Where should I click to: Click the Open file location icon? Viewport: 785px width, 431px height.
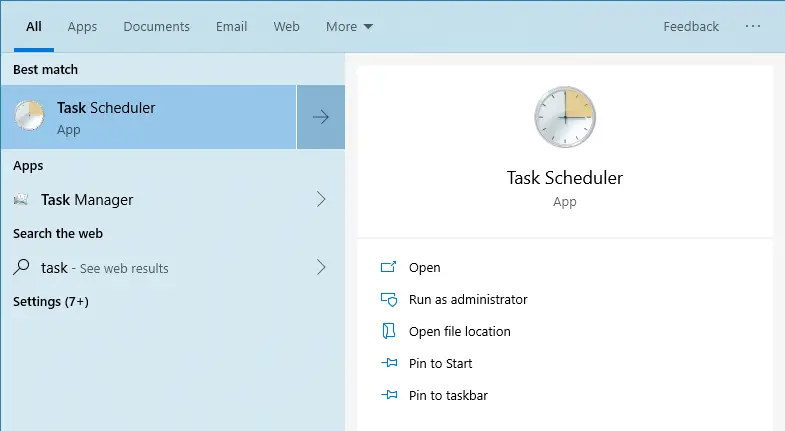tap(389, 331)
